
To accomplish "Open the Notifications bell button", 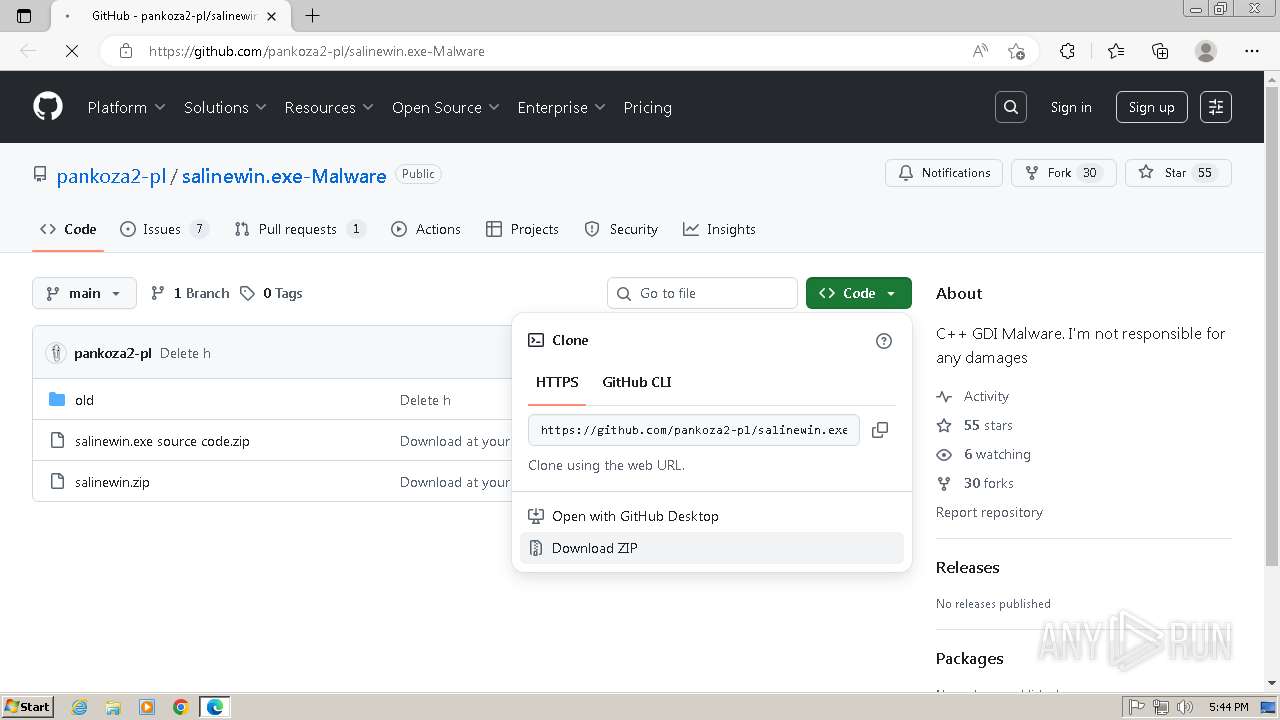I will [x=944, y=173].
